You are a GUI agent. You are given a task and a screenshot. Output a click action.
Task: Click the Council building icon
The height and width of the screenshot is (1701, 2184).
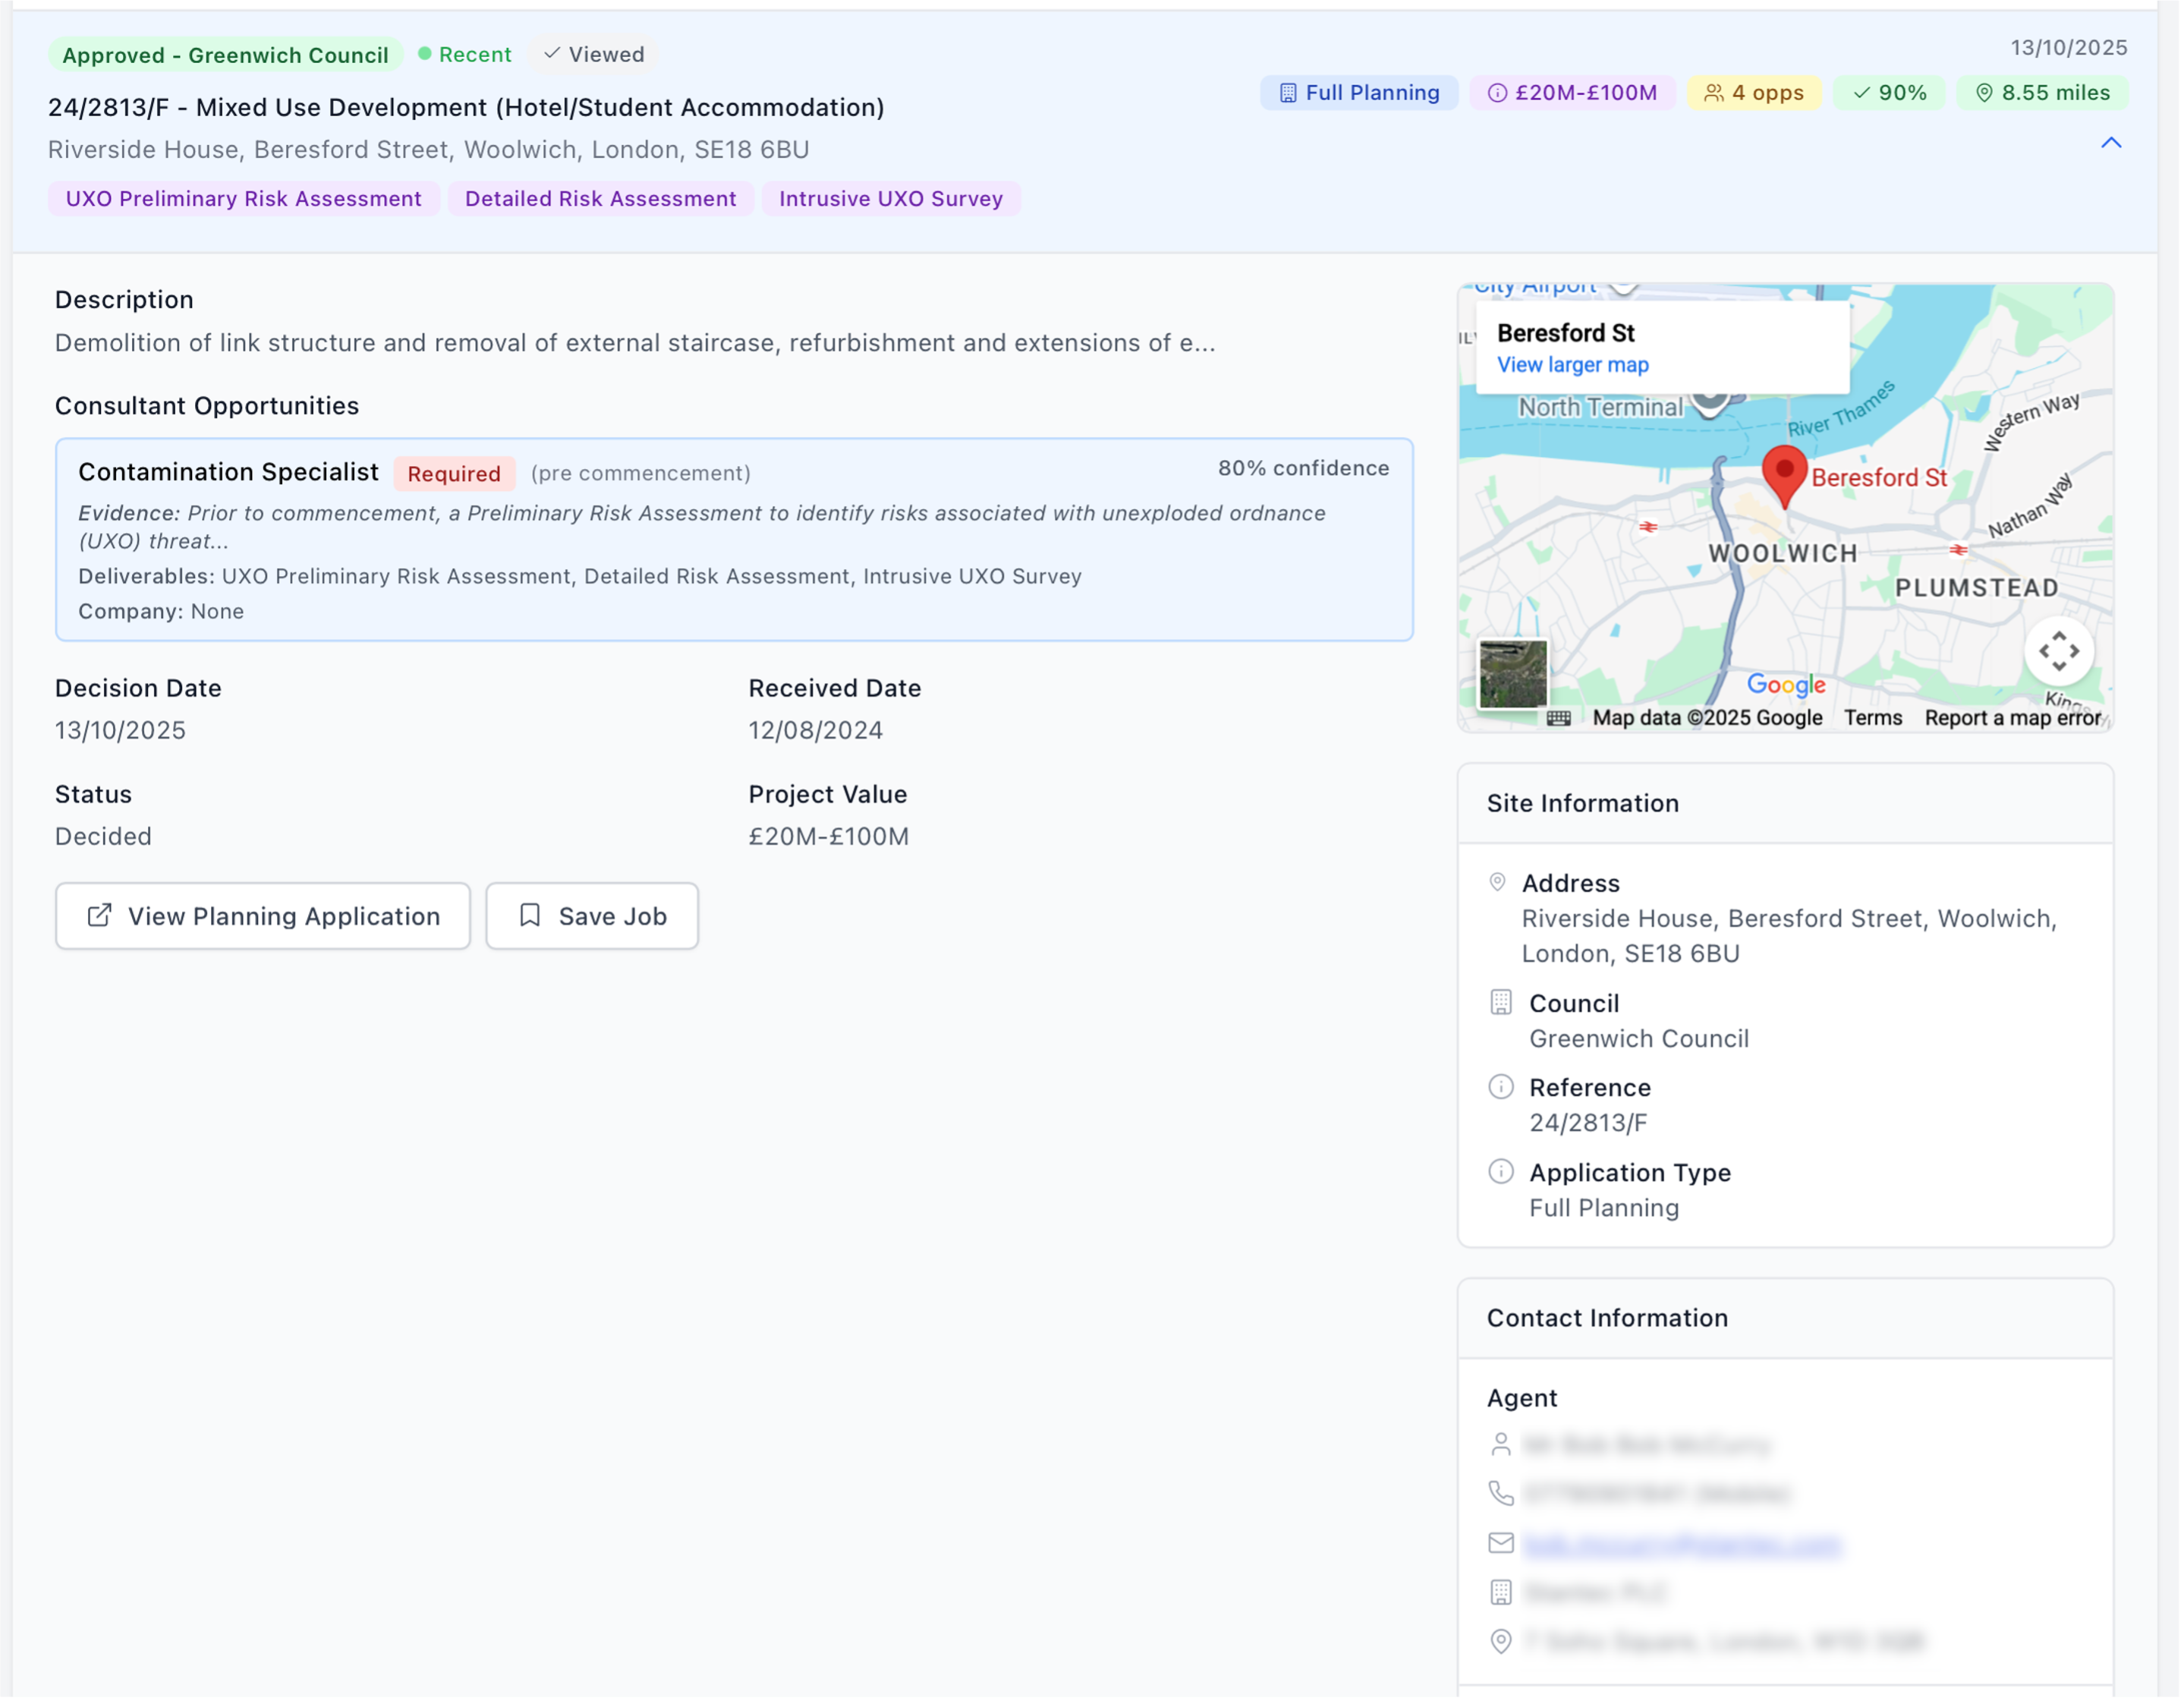(1504, 1004)
